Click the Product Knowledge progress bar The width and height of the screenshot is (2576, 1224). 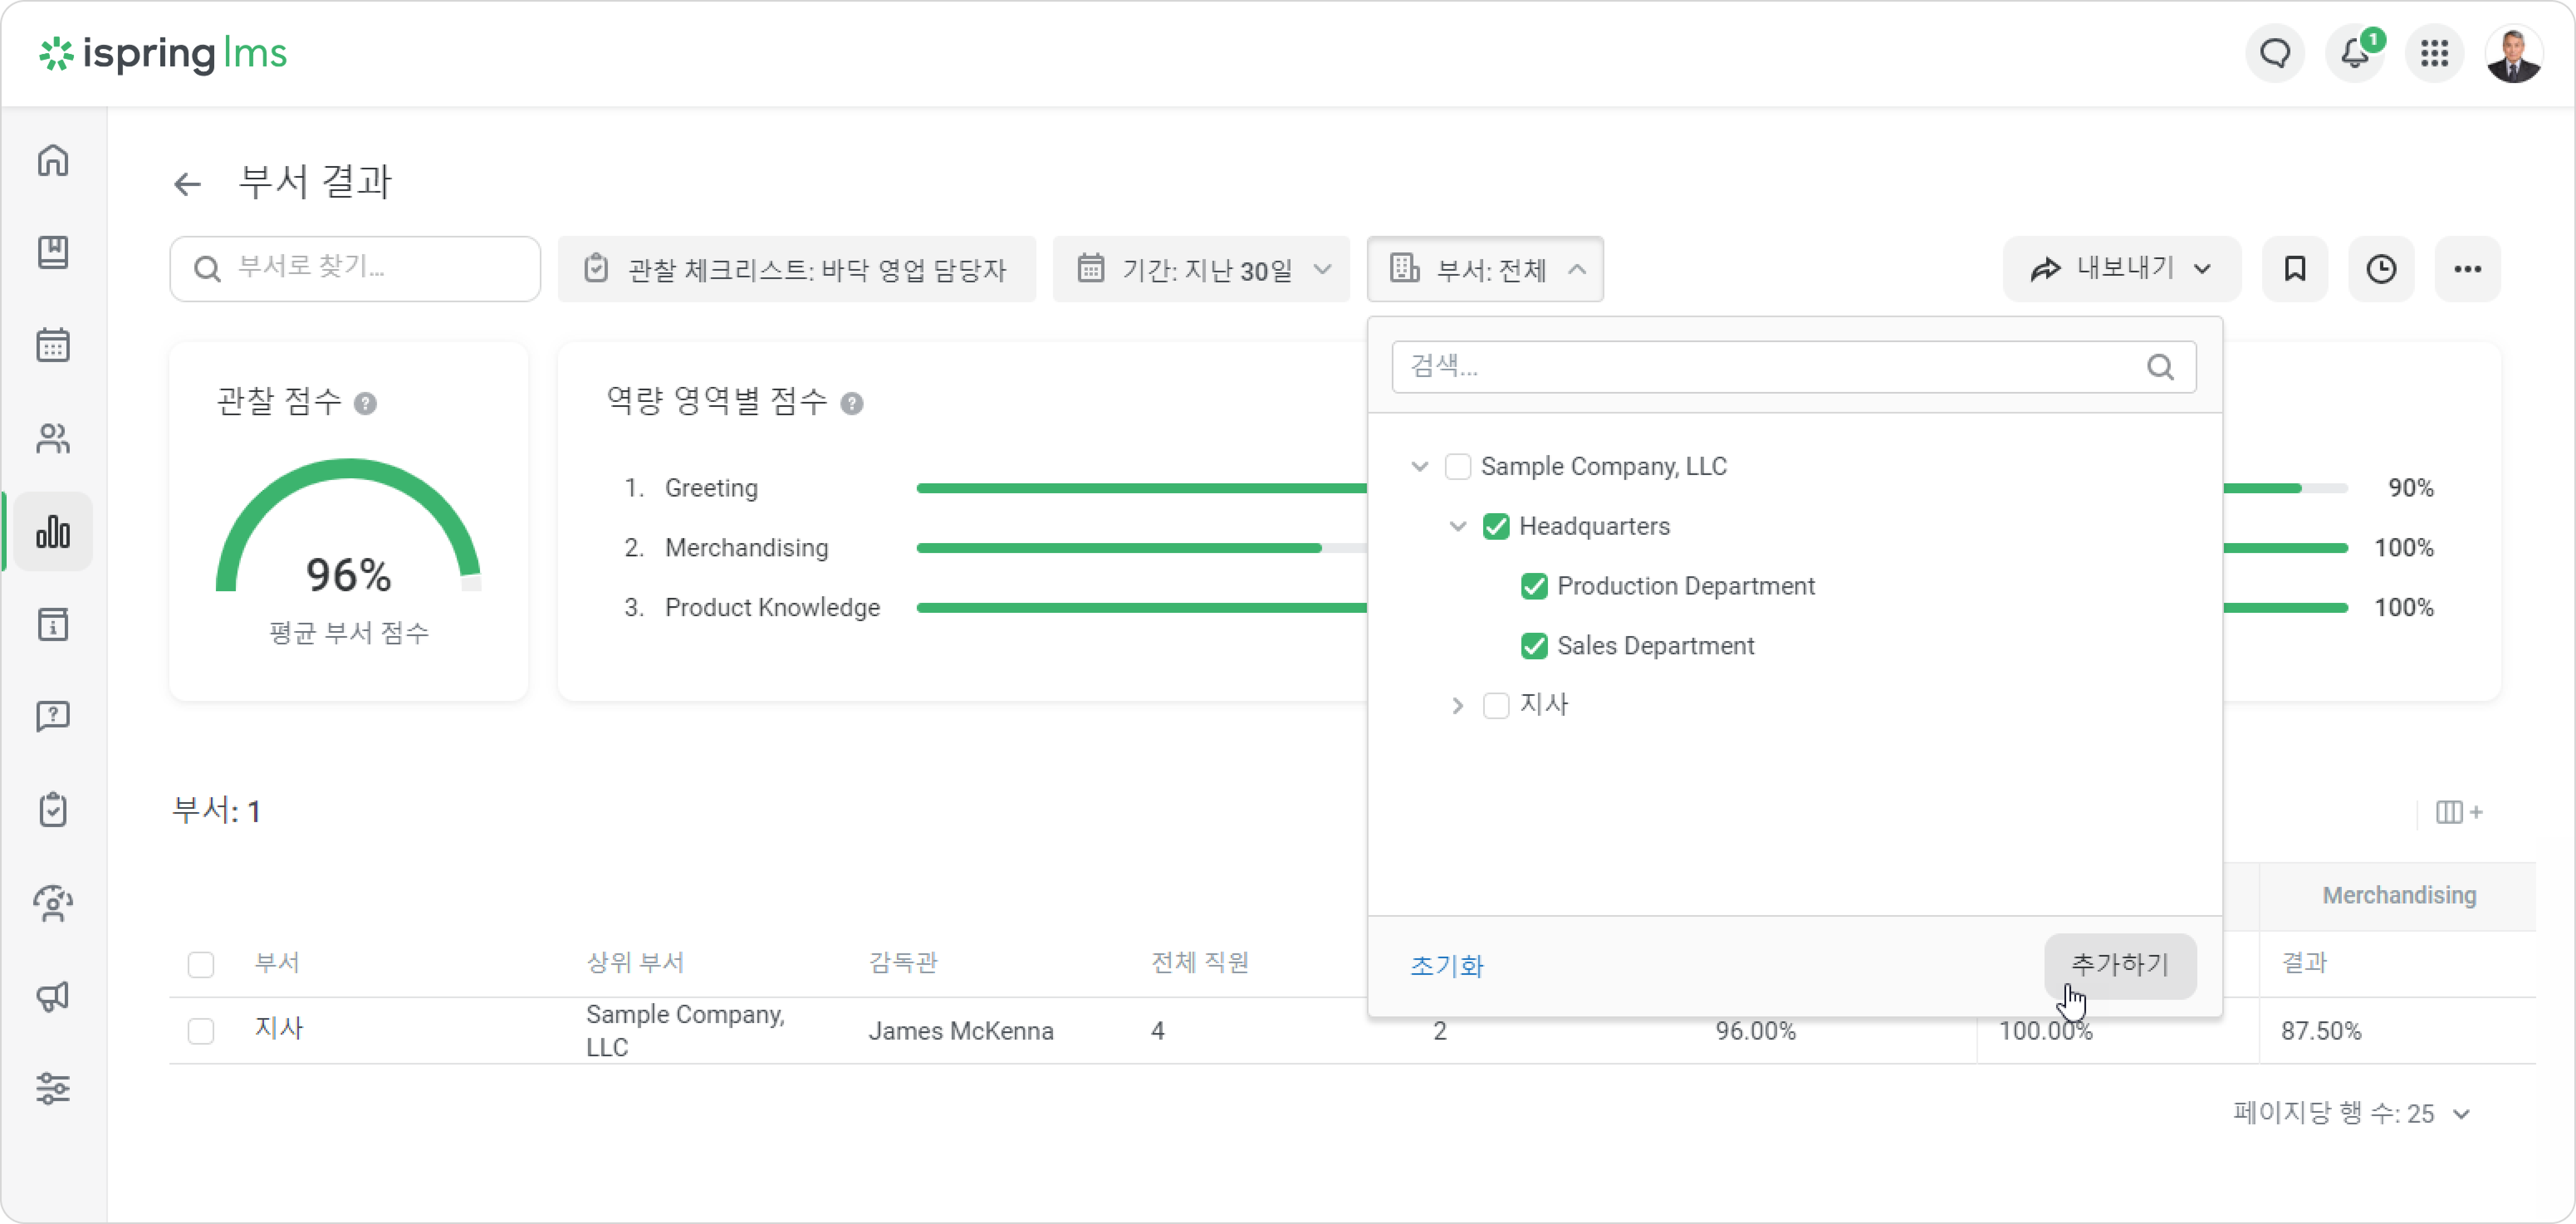(x=1141, y=608)
